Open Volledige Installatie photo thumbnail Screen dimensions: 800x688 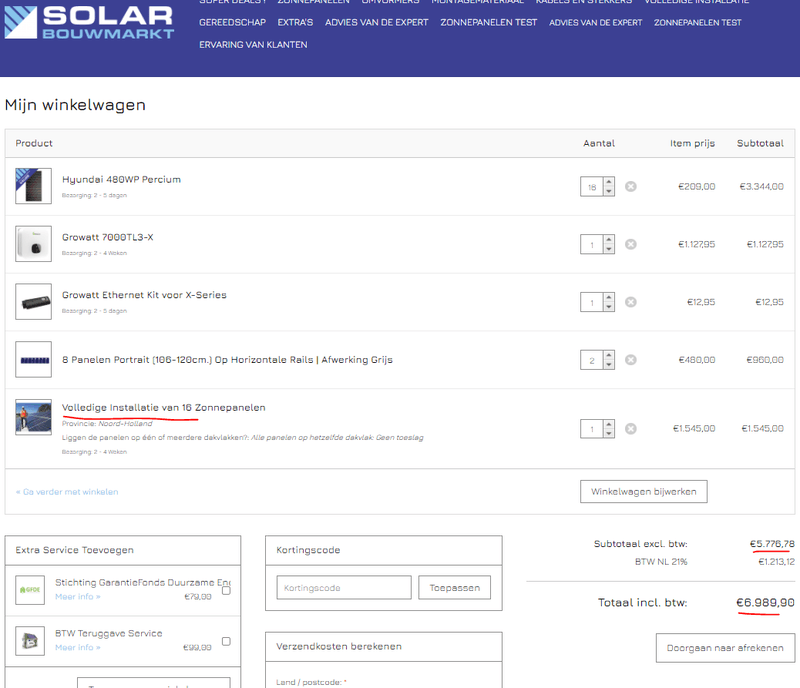point(33,417)
